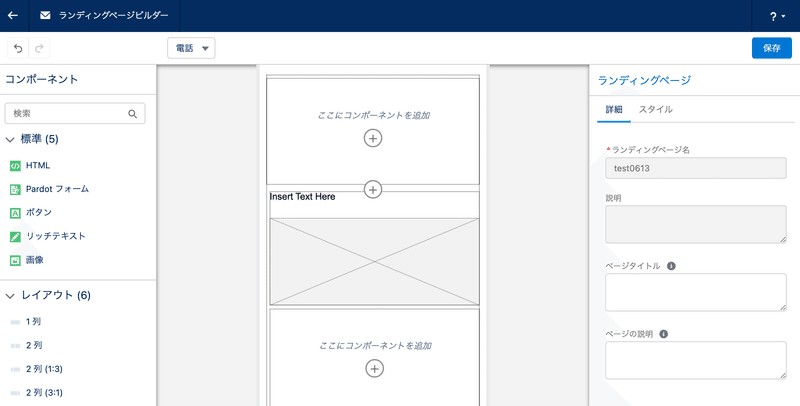This screenshot has width=800, height=406.
Task: Add component using top section plus icon
Action: click(x=373, y=138)
